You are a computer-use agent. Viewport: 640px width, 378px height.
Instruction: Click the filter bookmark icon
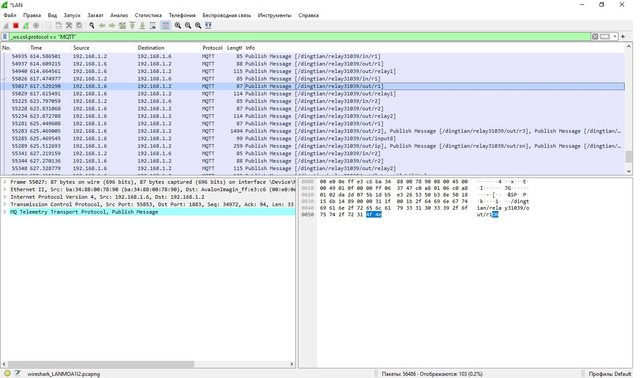tap(5, 37)
